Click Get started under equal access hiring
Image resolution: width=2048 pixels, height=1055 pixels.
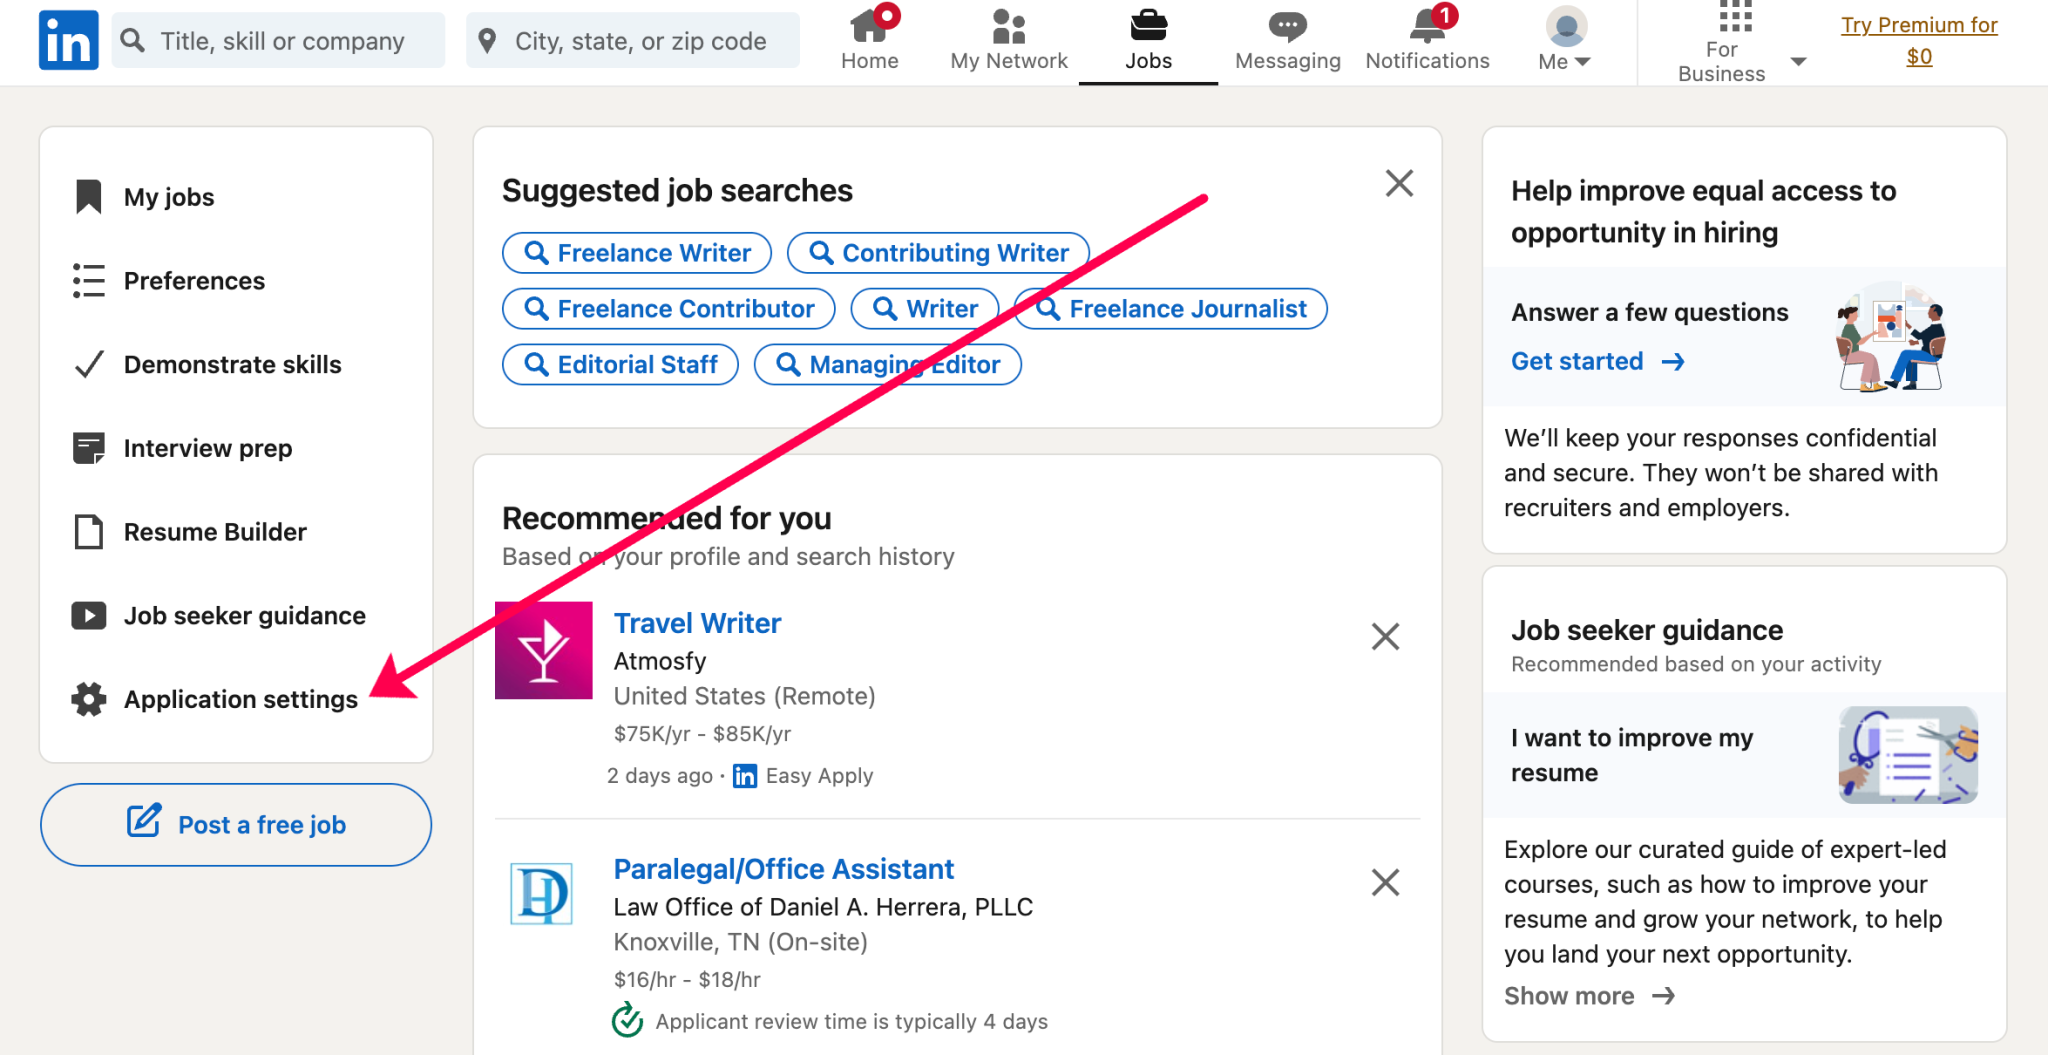coord(1577,361)
